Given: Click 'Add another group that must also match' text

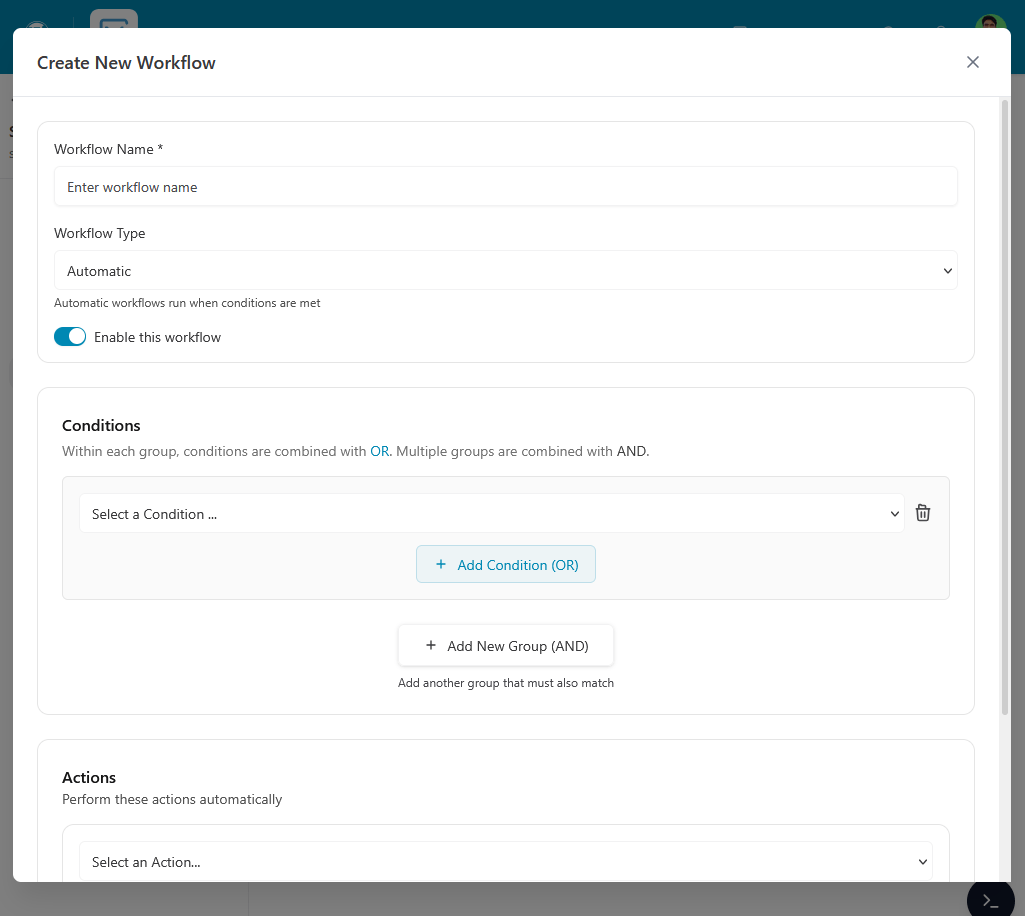Looking at the screenshot, I should pyautogui.click(x=505, y=683).
